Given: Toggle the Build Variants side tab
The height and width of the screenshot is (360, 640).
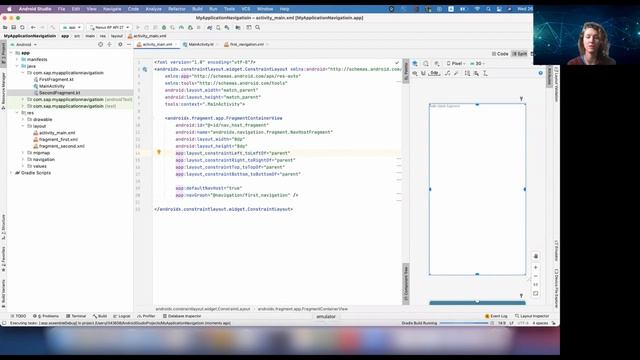Looking at the screenshot, I should [x=3, y=294].
